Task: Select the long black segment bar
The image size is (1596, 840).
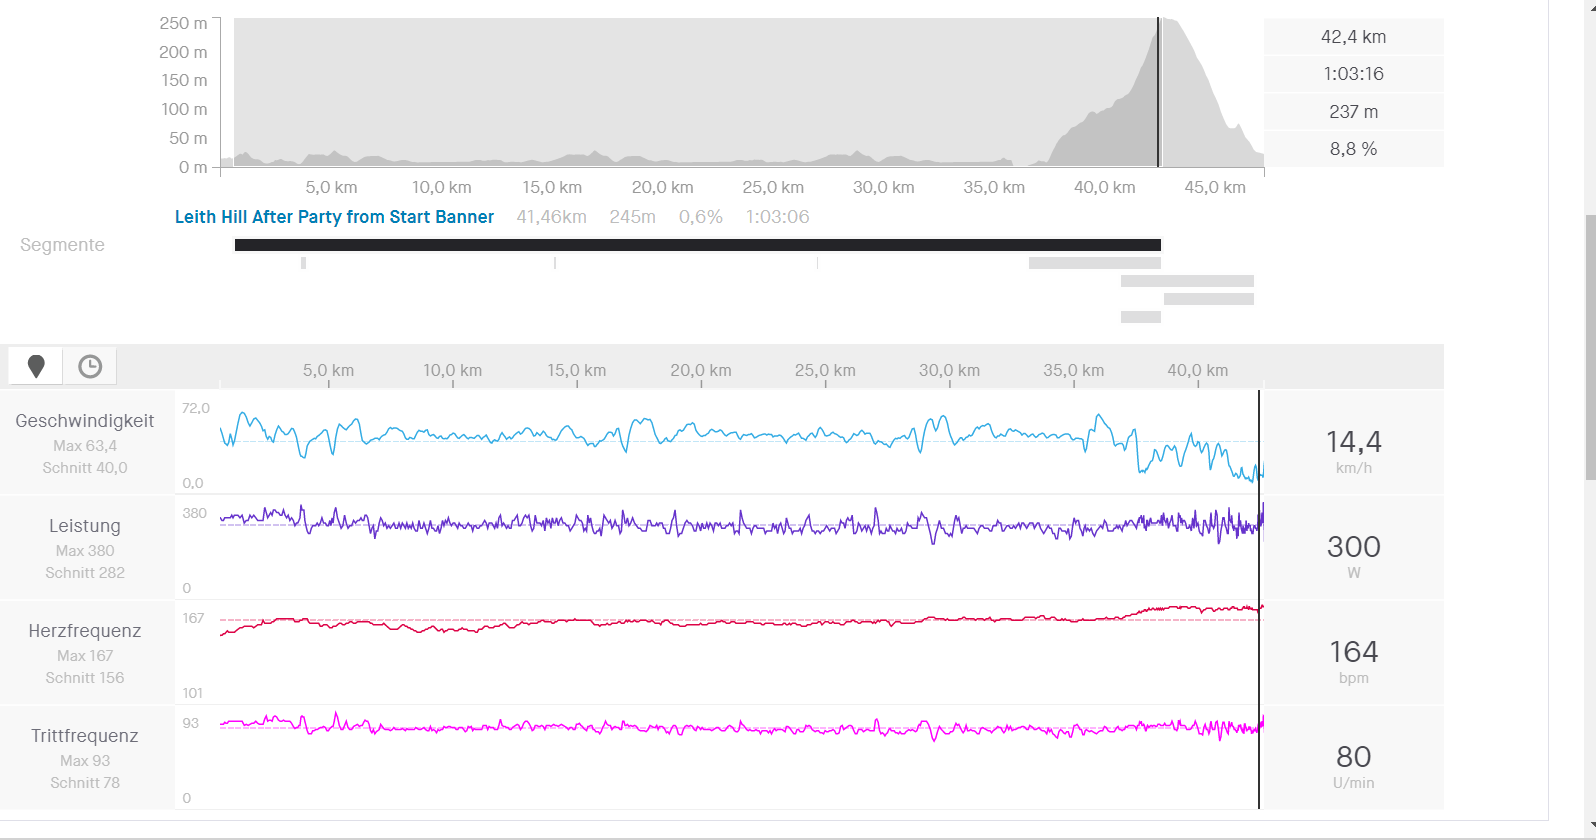Action: (697, 245)
